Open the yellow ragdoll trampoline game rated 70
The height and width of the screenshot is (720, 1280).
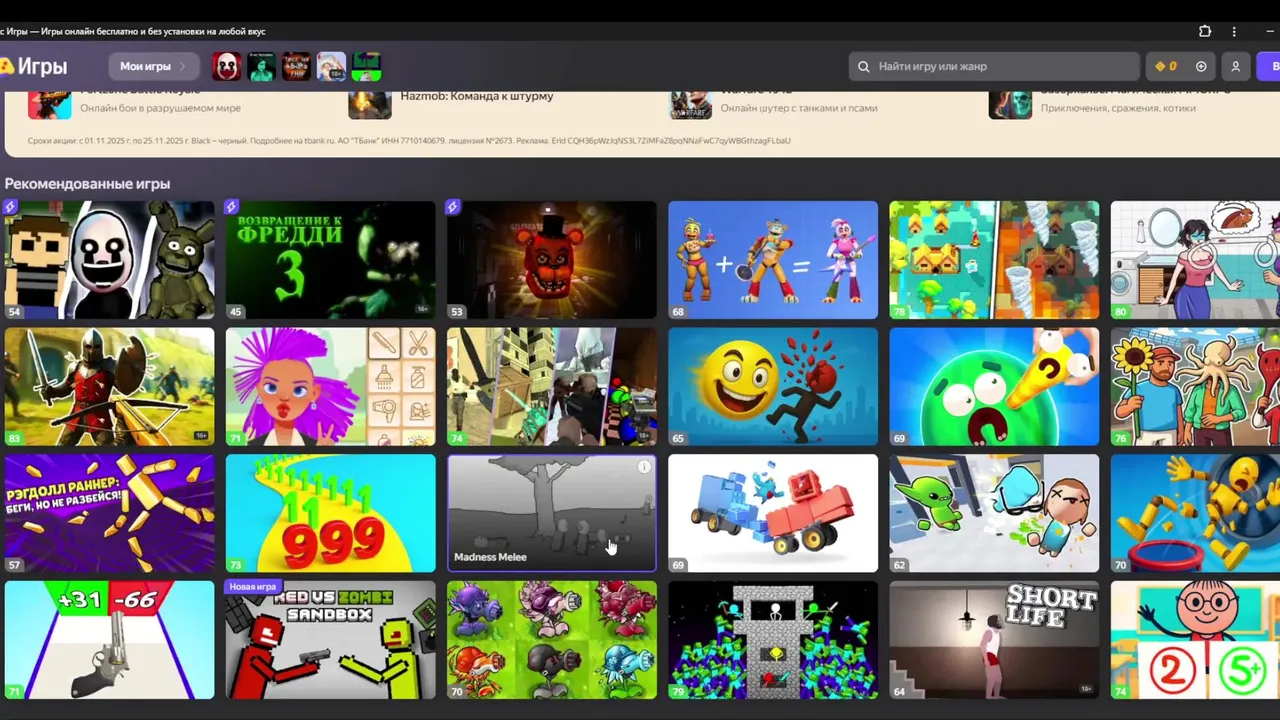pos(1195,513)
